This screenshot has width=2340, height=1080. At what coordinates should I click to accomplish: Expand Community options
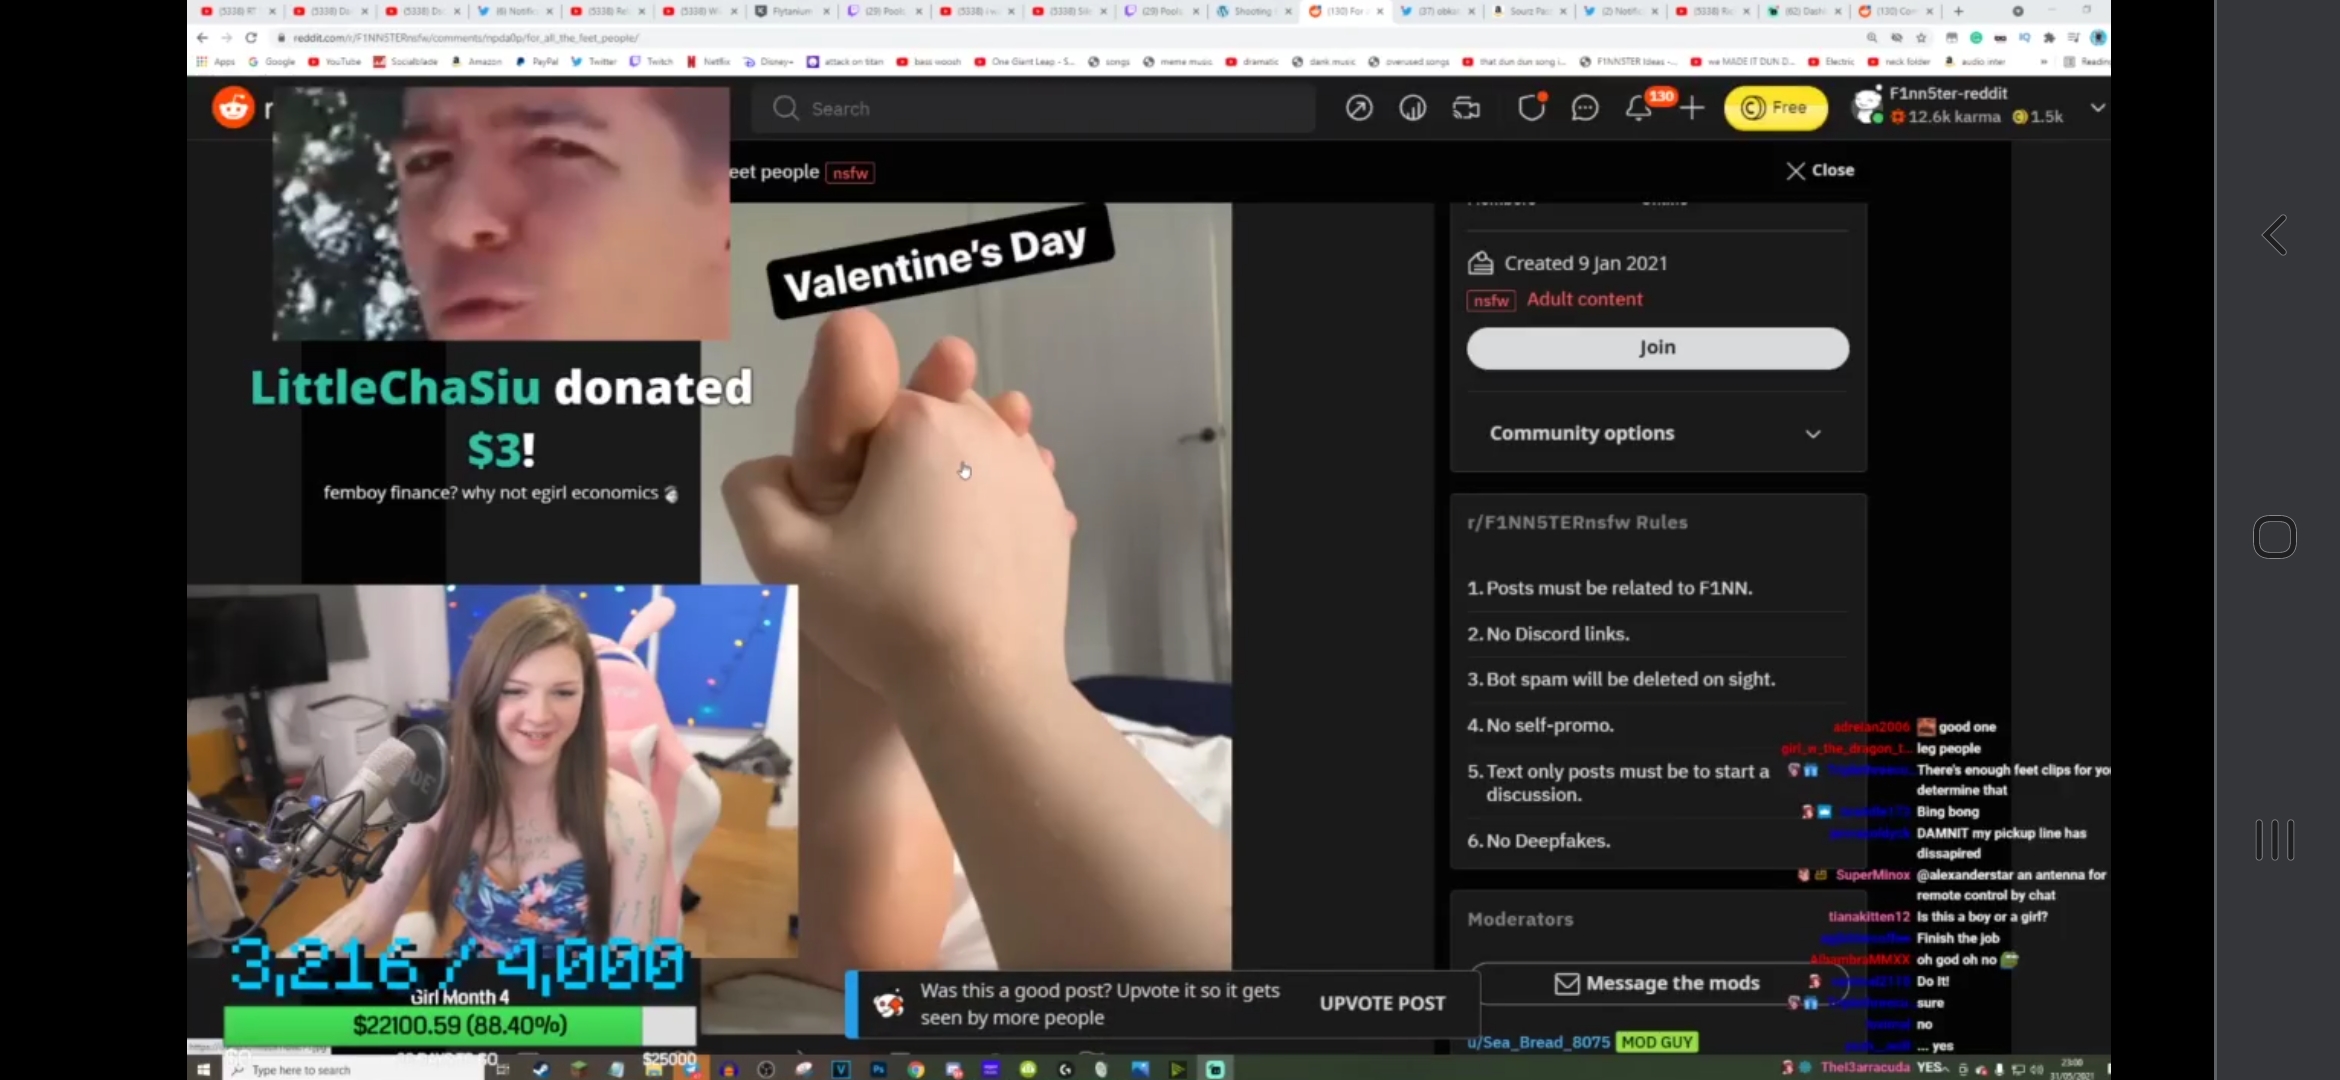click(x=1656, y=433)
